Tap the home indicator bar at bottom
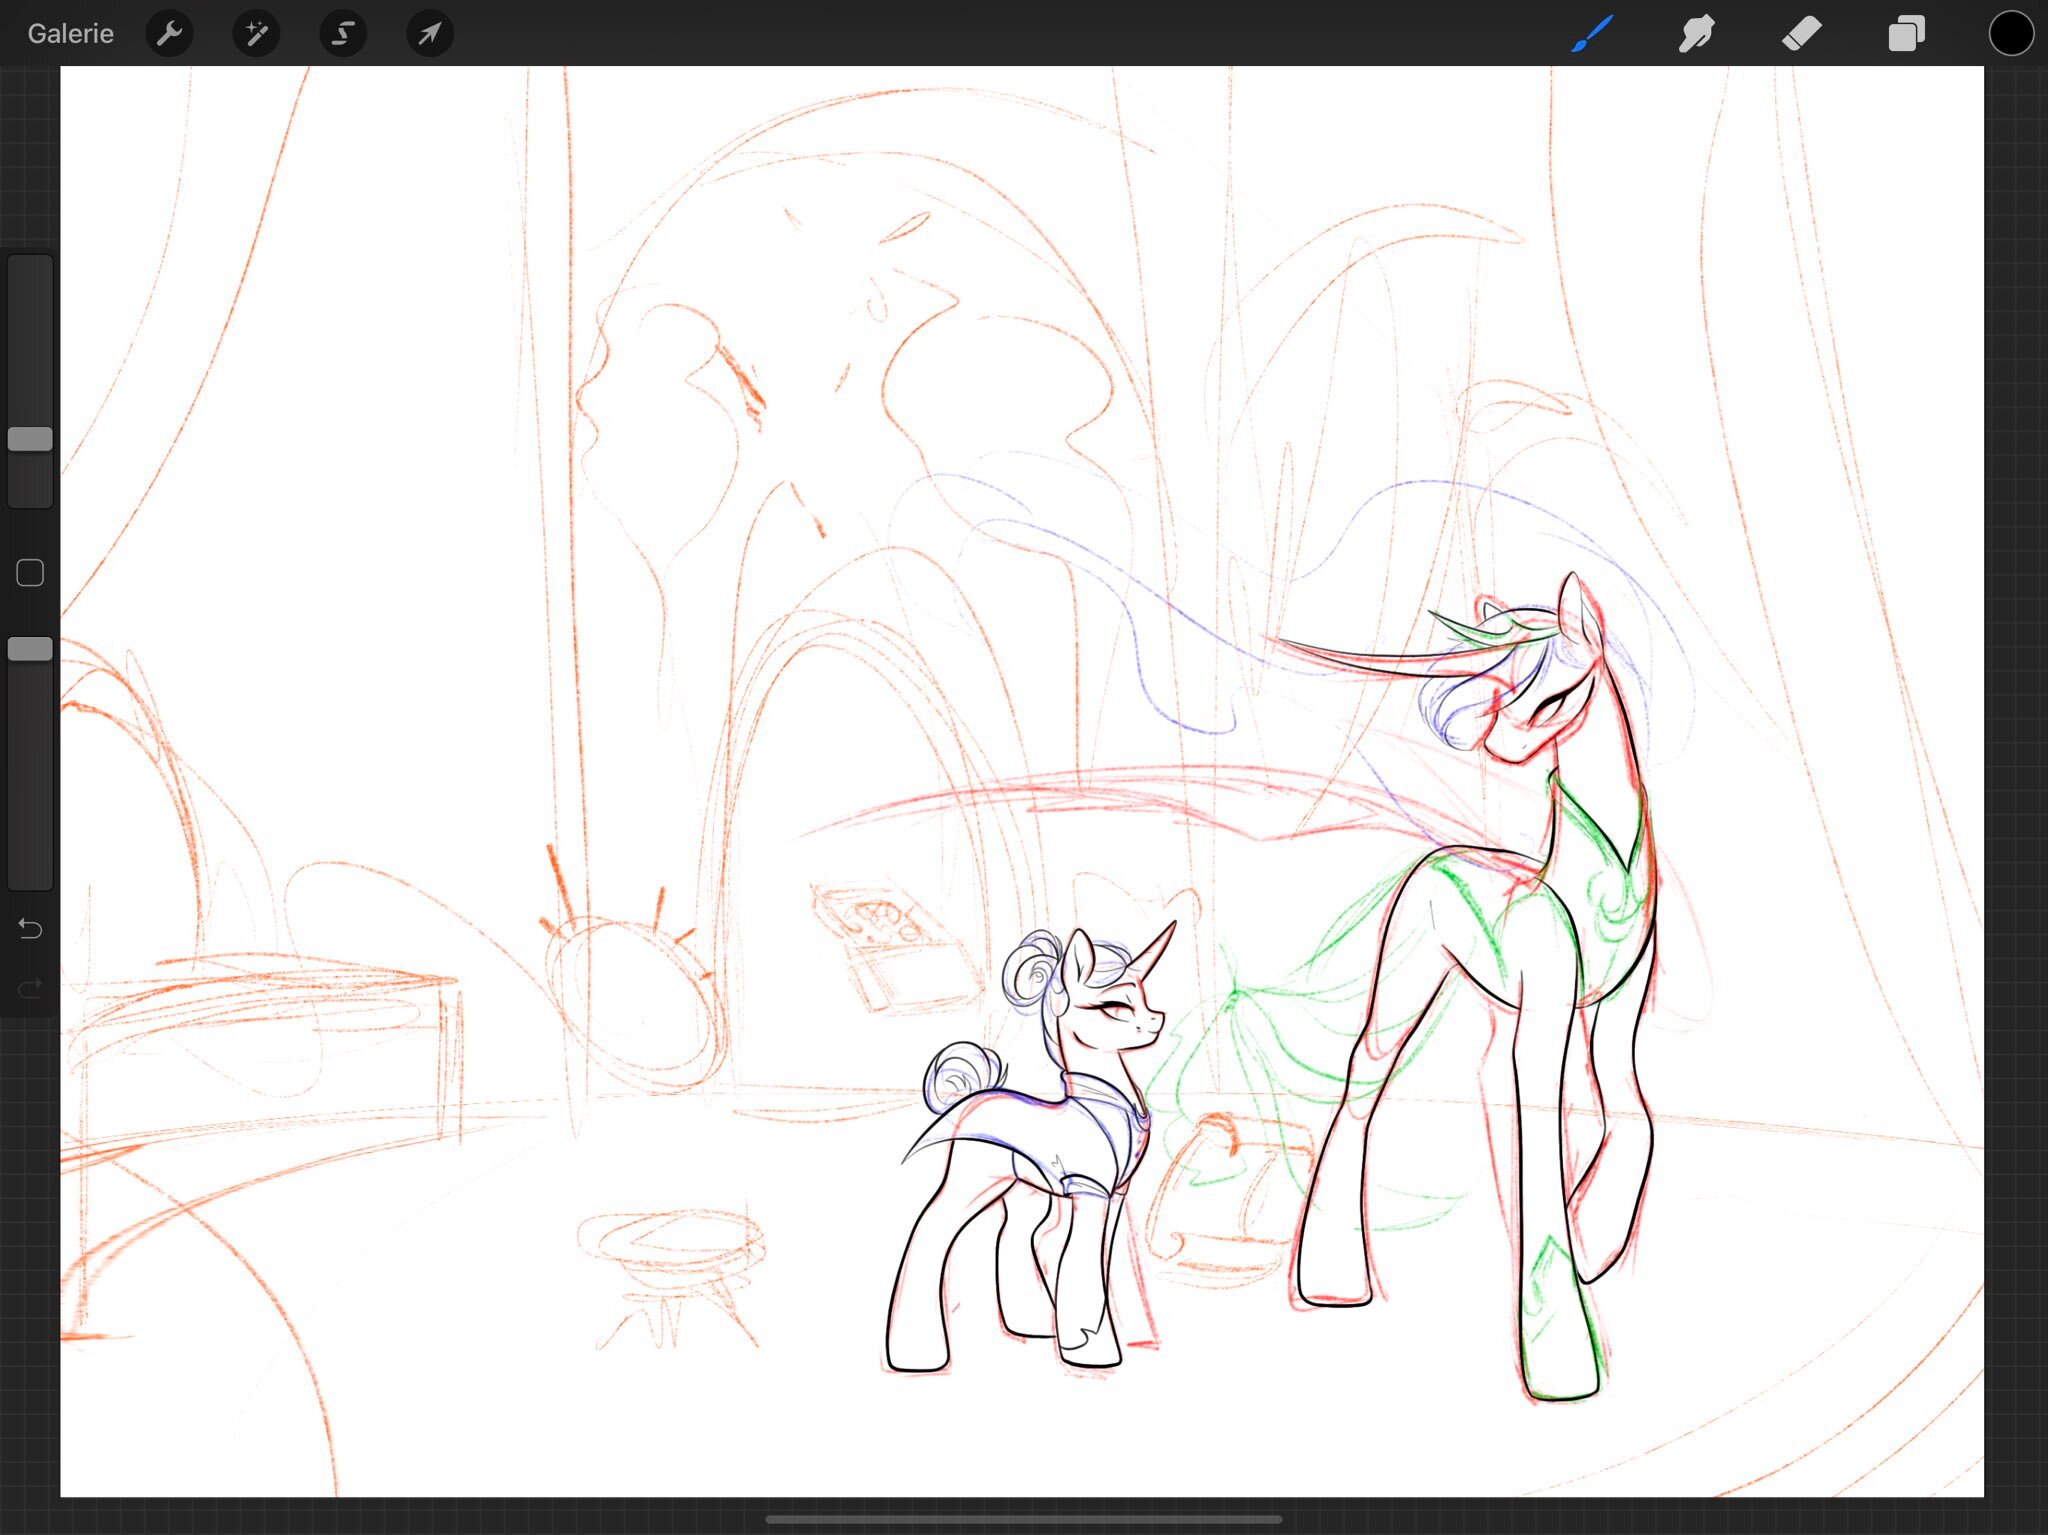 1023,1519
